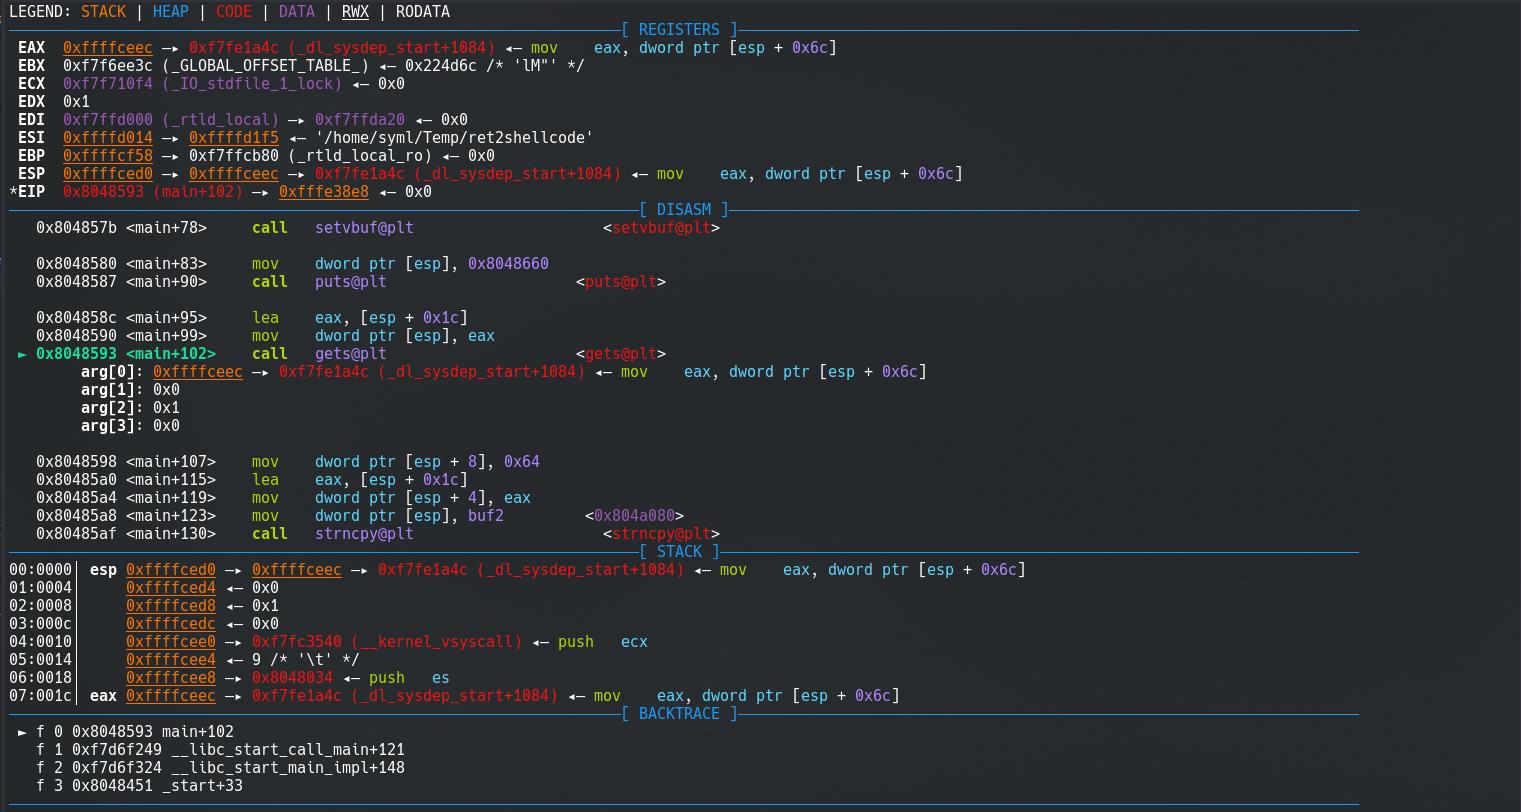The image size is (1521, 812).
Task: Click the gets@plt call at main+102
Action: pos(350,354)
